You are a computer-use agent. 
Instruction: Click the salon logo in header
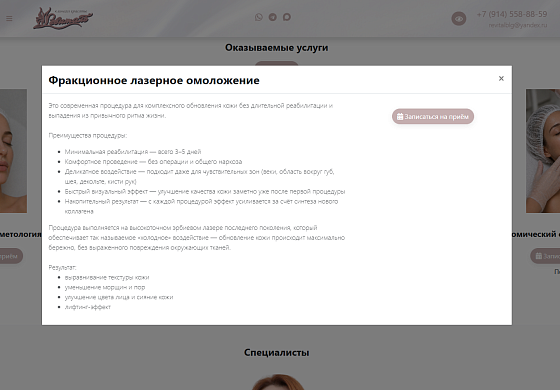click(x=63, y=18)
